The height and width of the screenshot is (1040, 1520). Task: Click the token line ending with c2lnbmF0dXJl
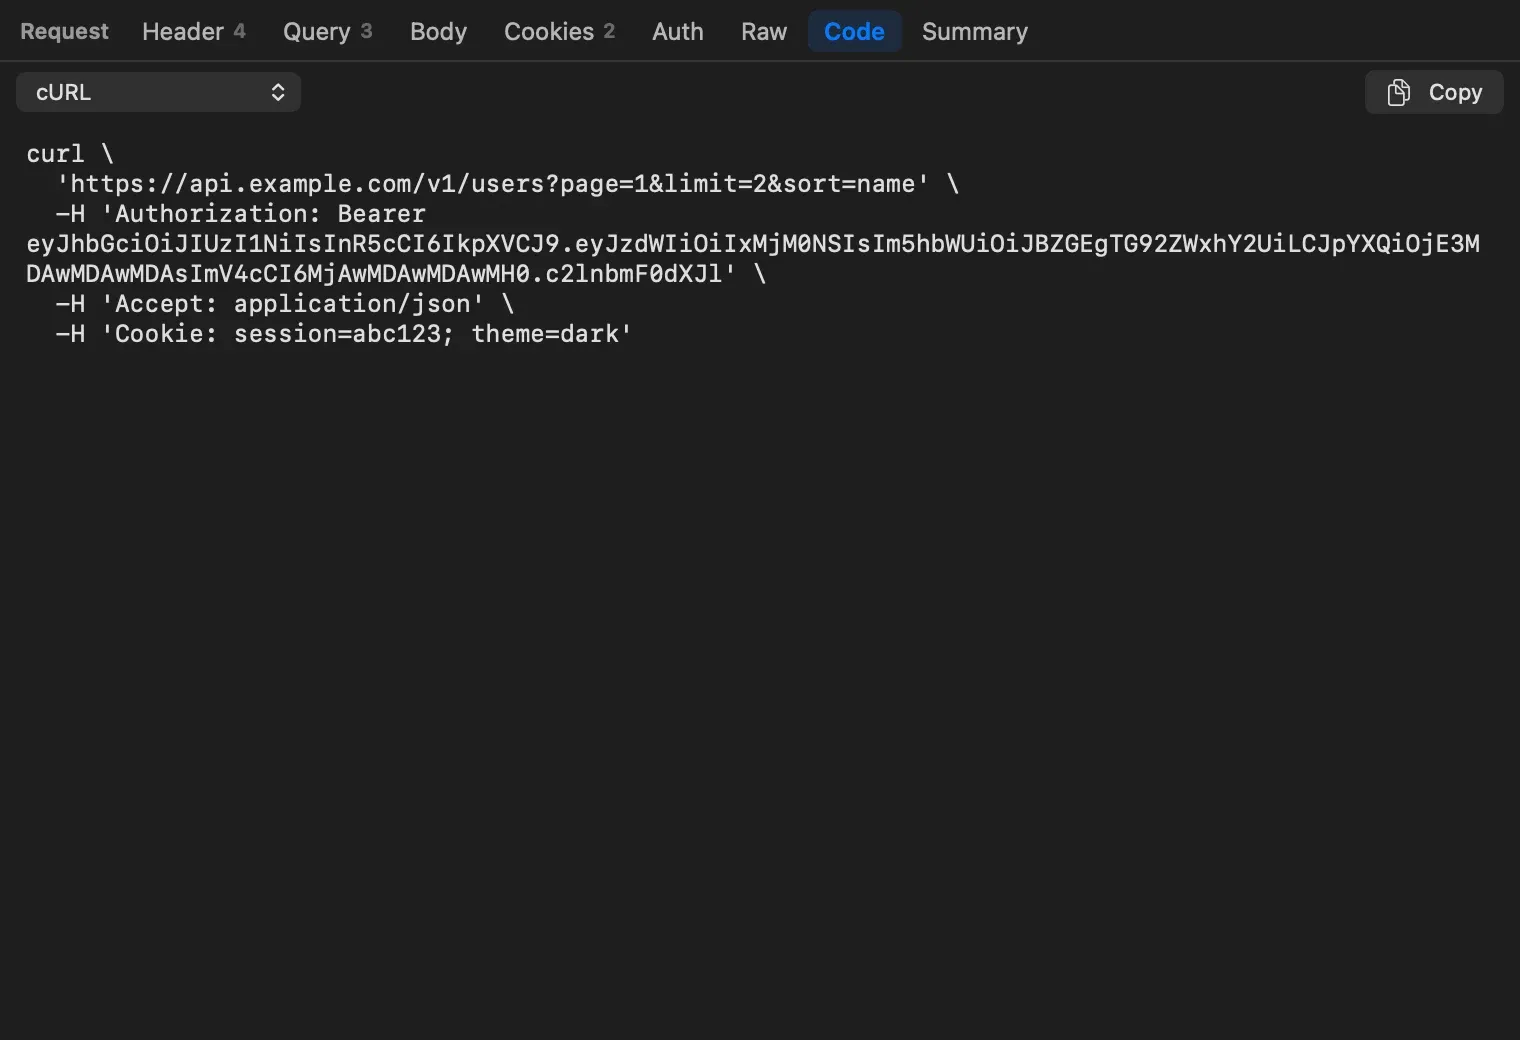396,274
